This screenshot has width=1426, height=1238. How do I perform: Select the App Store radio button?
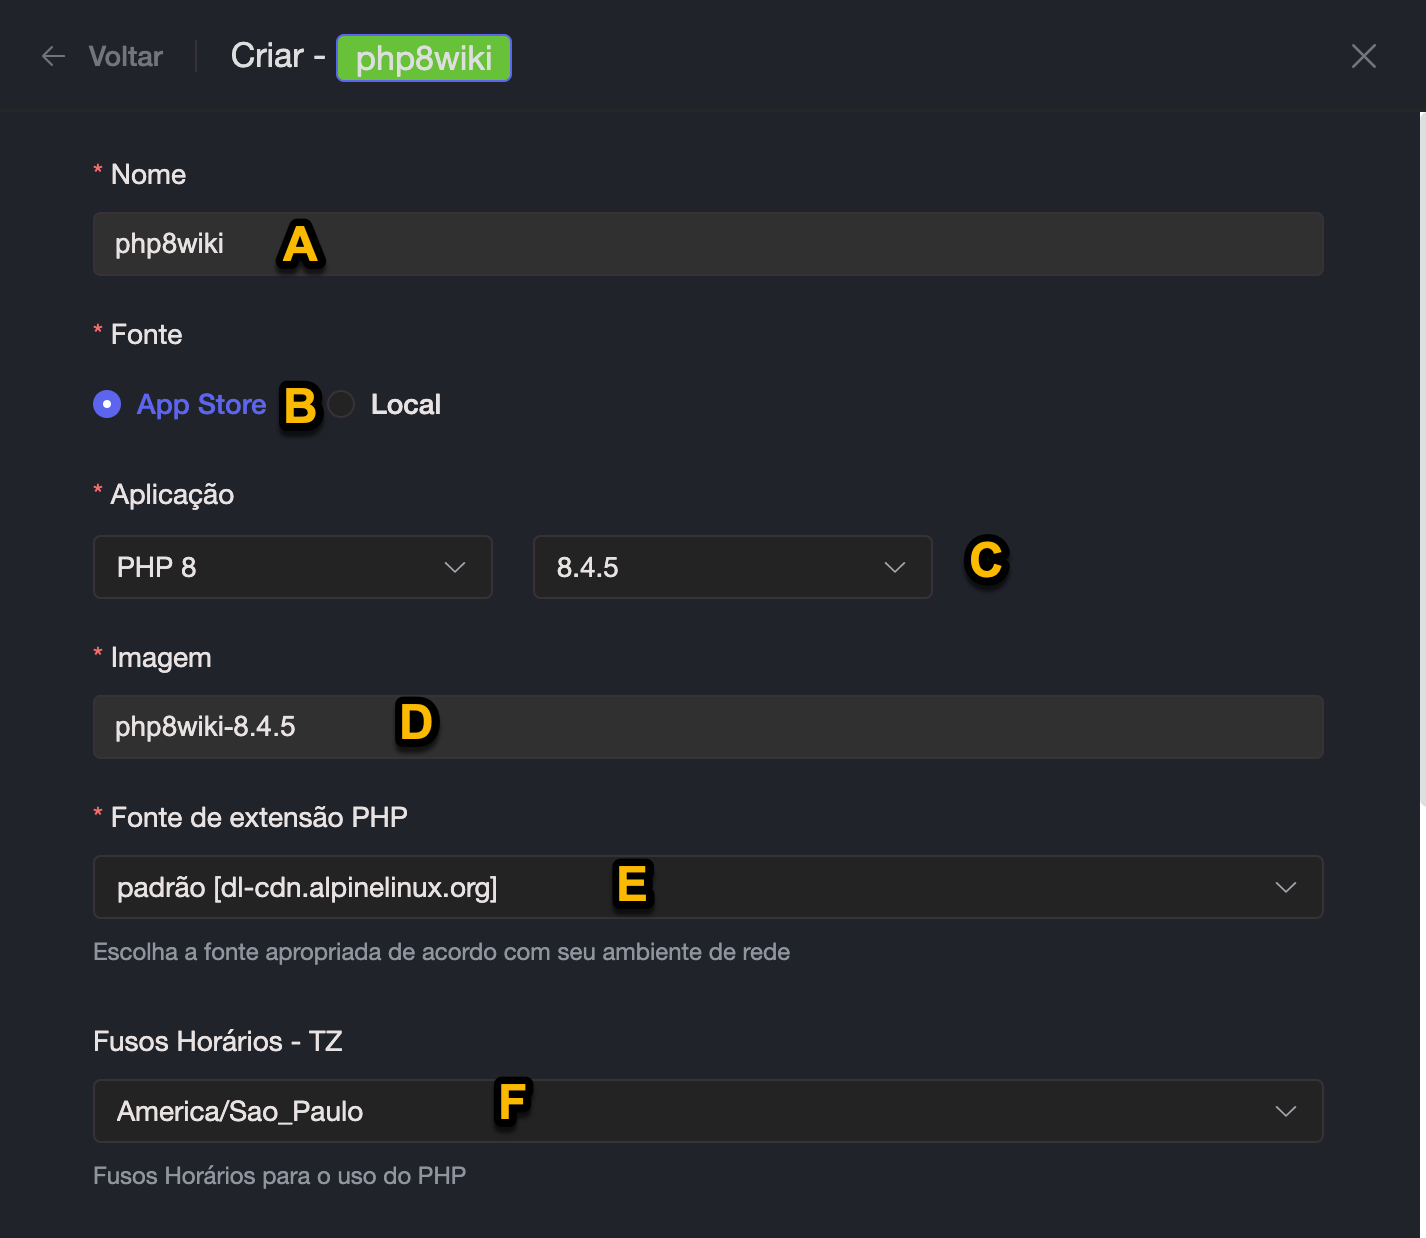pos(107,404)
